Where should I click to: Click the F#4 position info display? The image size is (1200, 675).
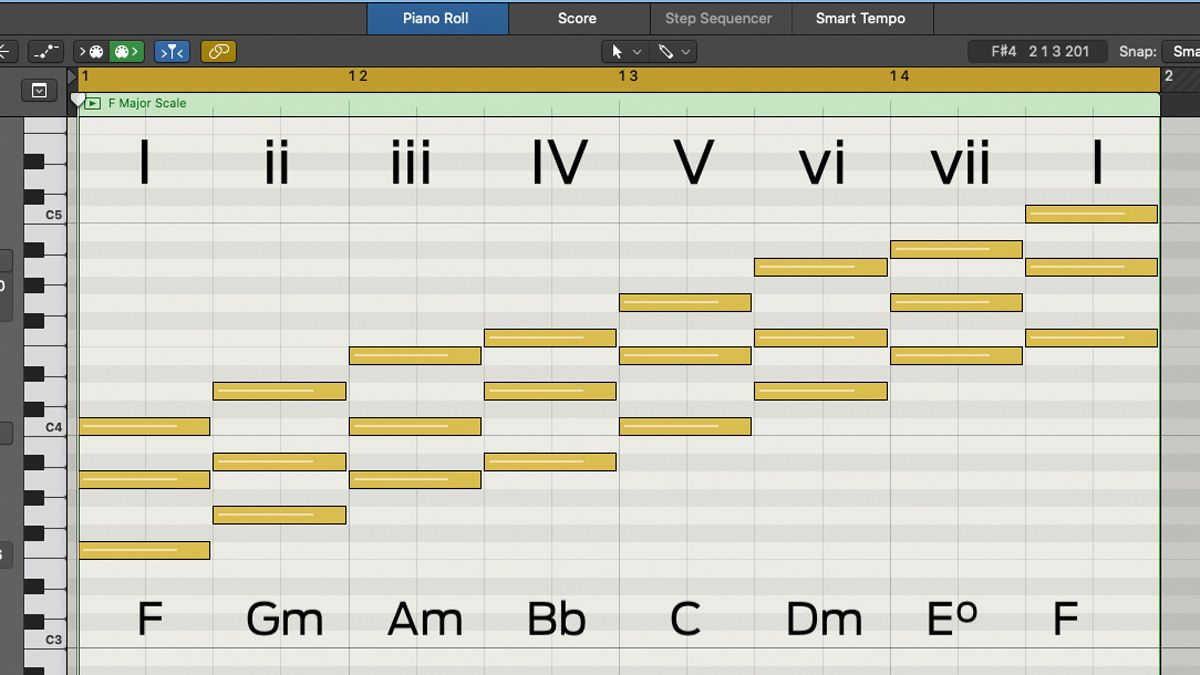tap(1037, 51)
